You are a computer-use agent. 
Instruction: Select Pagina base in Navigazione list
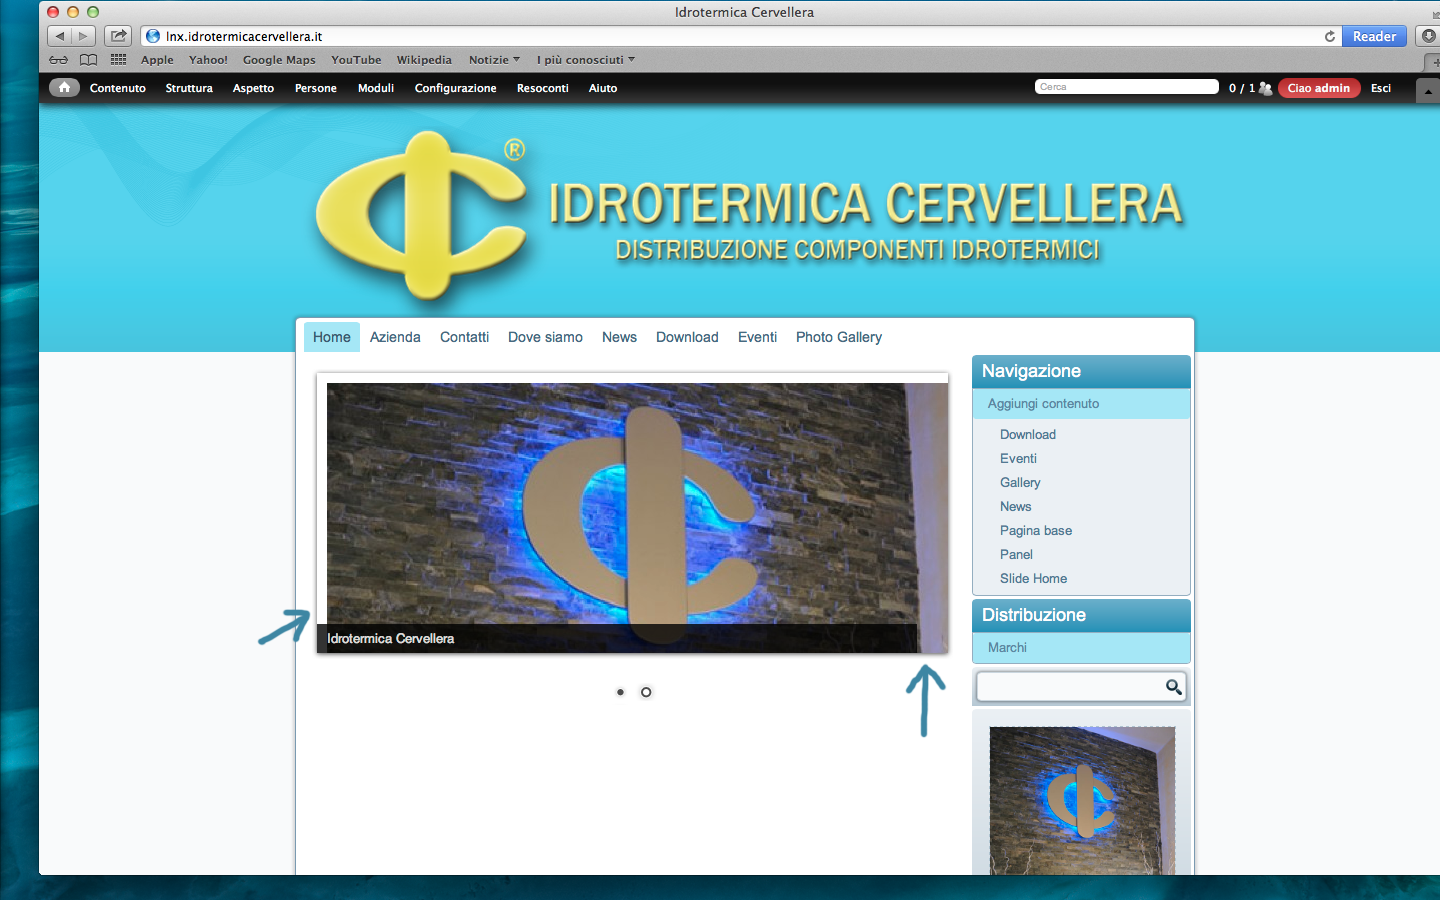(1036, 531)
